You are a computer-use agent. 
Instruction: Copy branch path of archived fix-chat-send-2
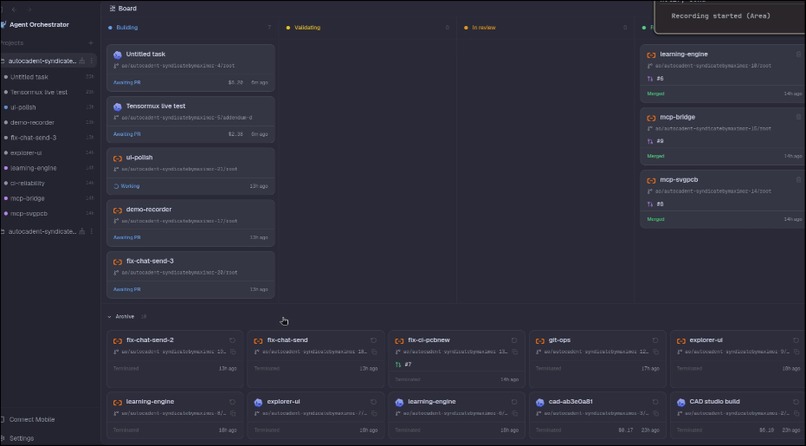(233, 352)
